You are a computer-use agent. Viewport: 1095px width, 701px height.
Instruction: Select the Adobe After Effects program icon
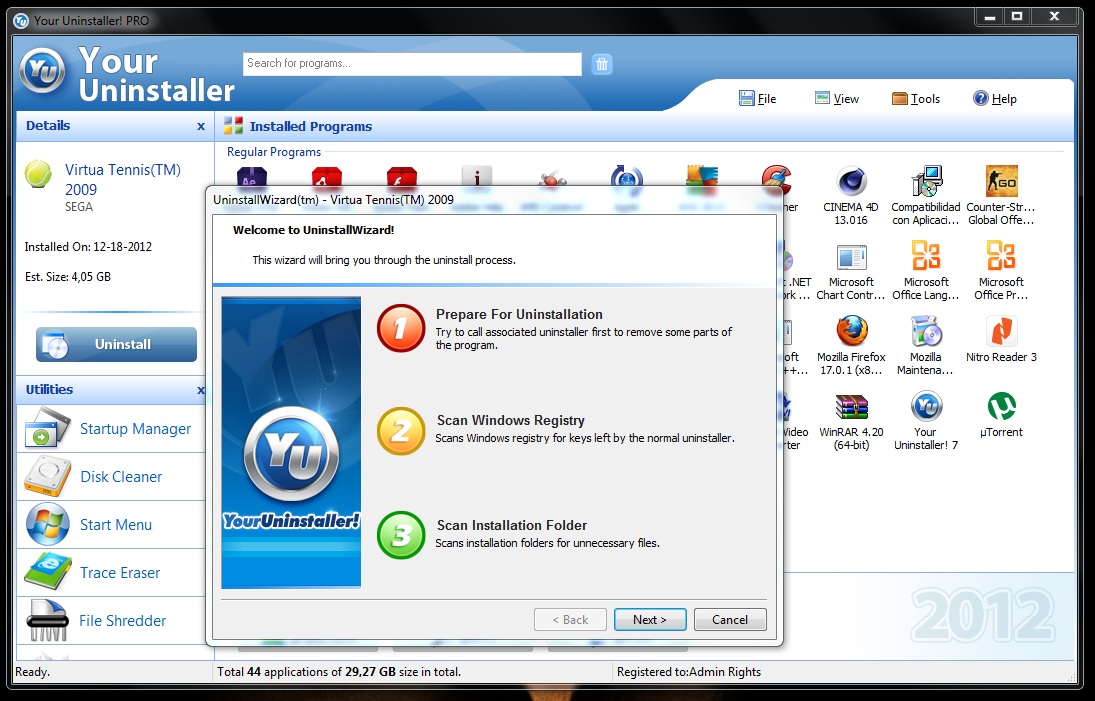[x=251, y=179]
